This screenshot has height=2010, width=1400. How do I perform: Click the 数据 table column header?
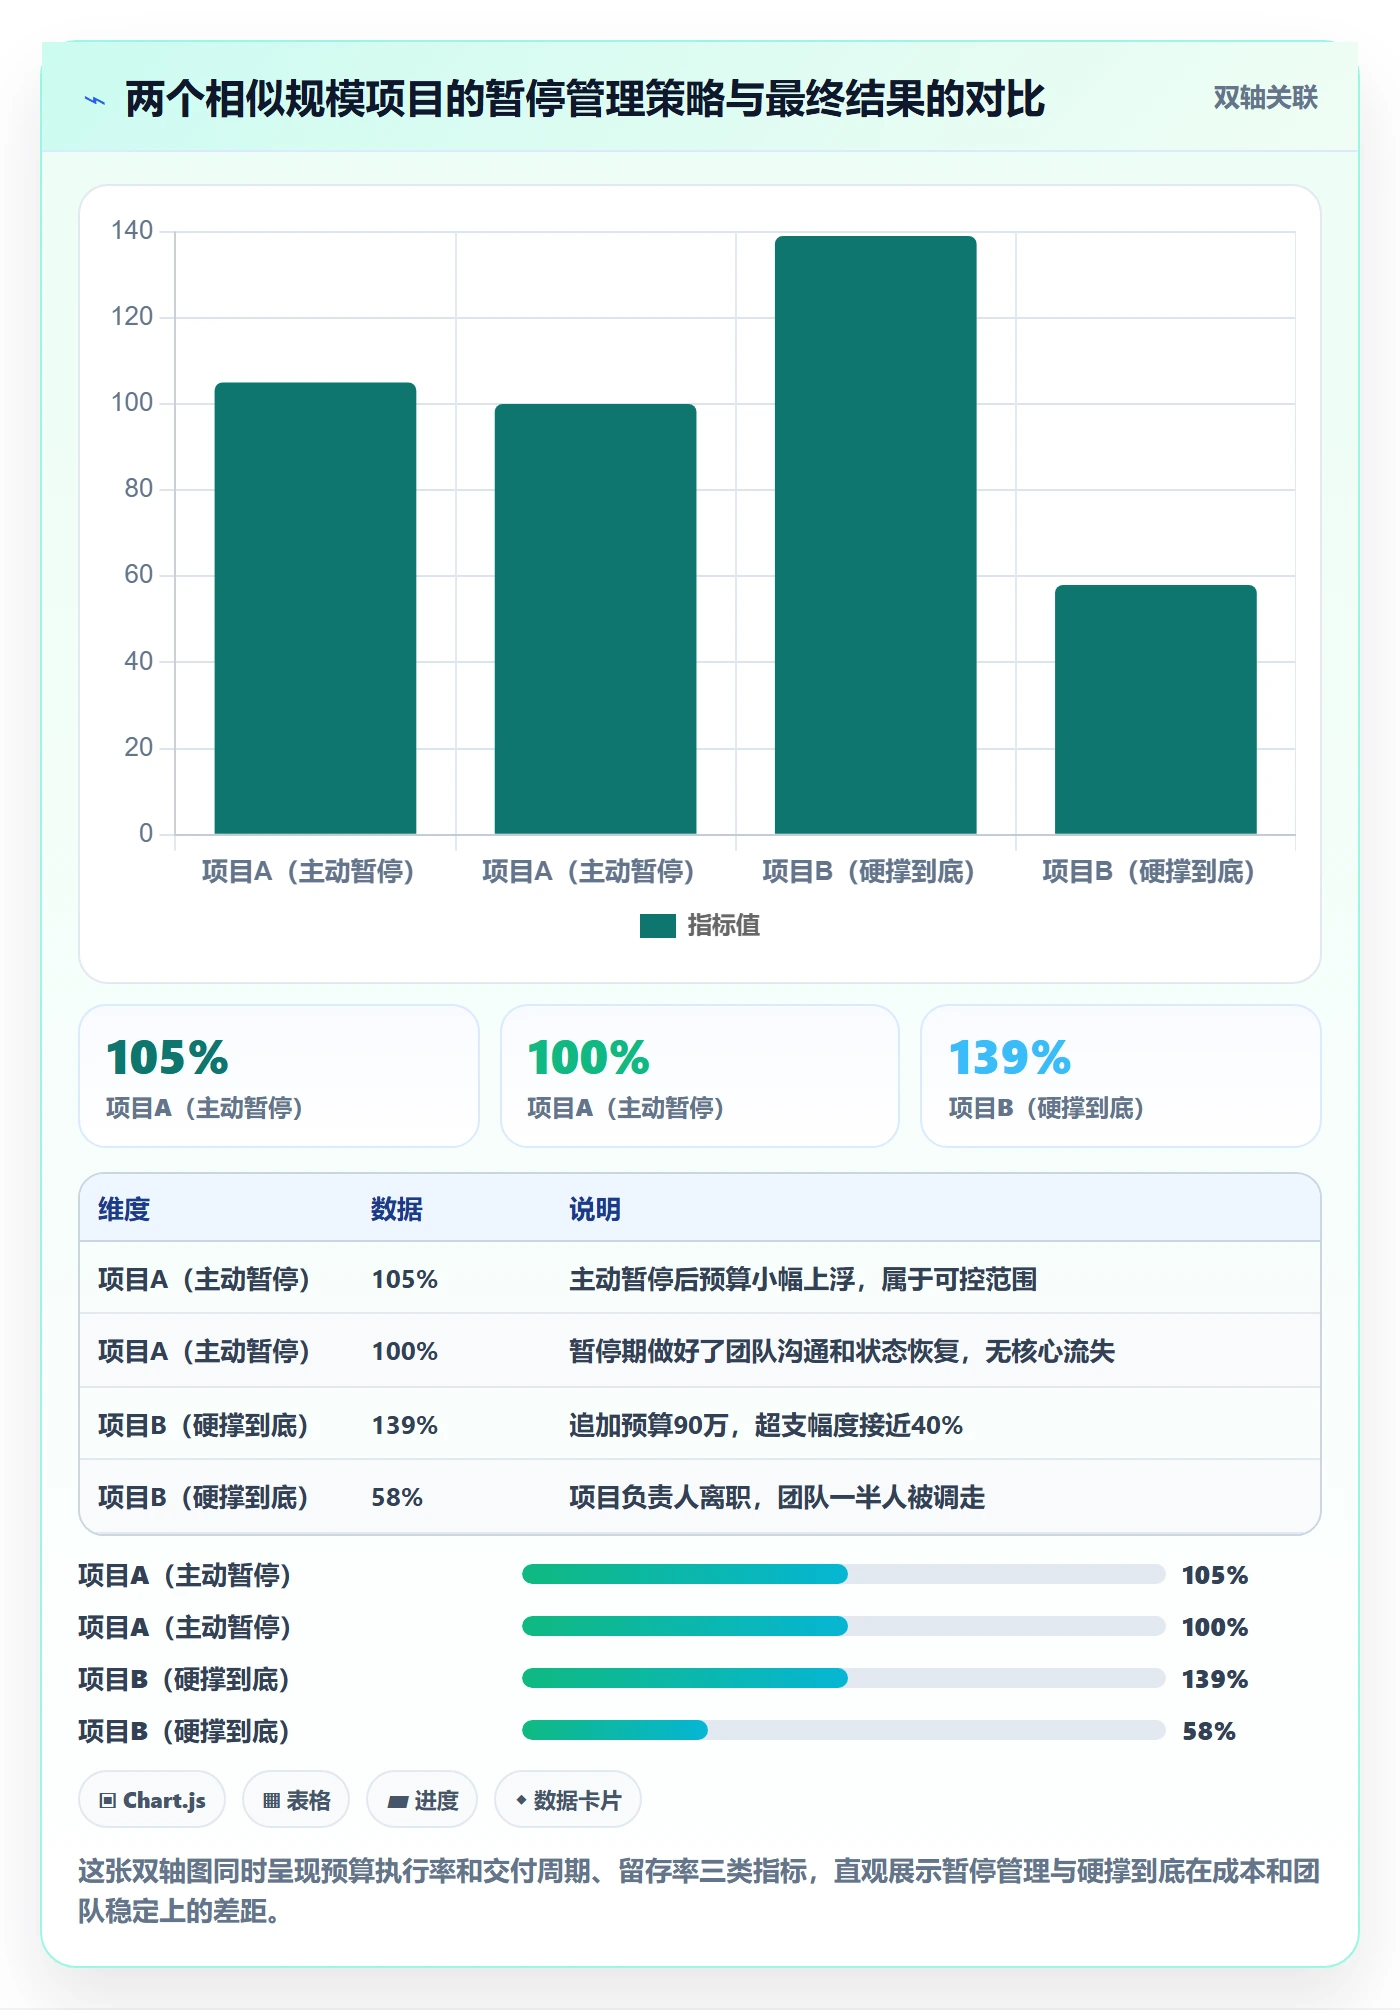pyautogui.click(x=397, y=1210)
